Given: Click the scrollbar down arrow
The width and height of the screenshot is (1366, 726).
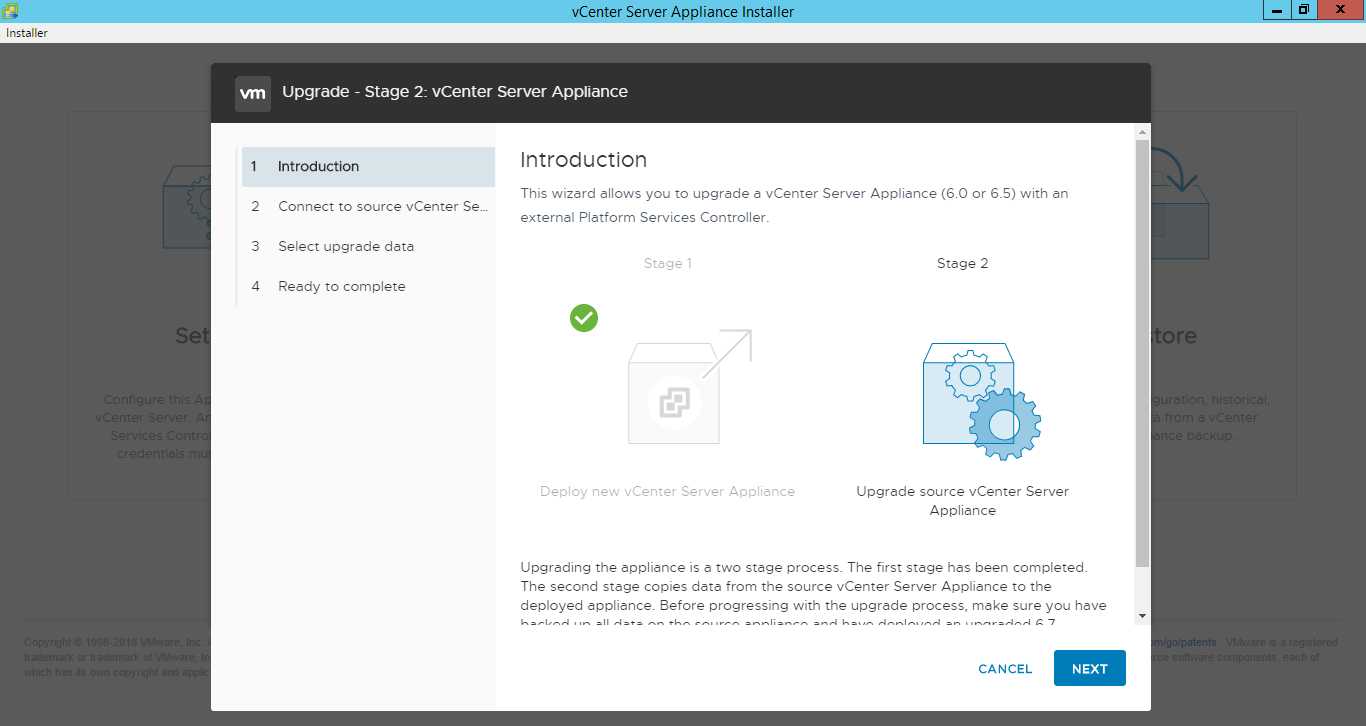Looking at the screenshot, I should [1140, 618].
